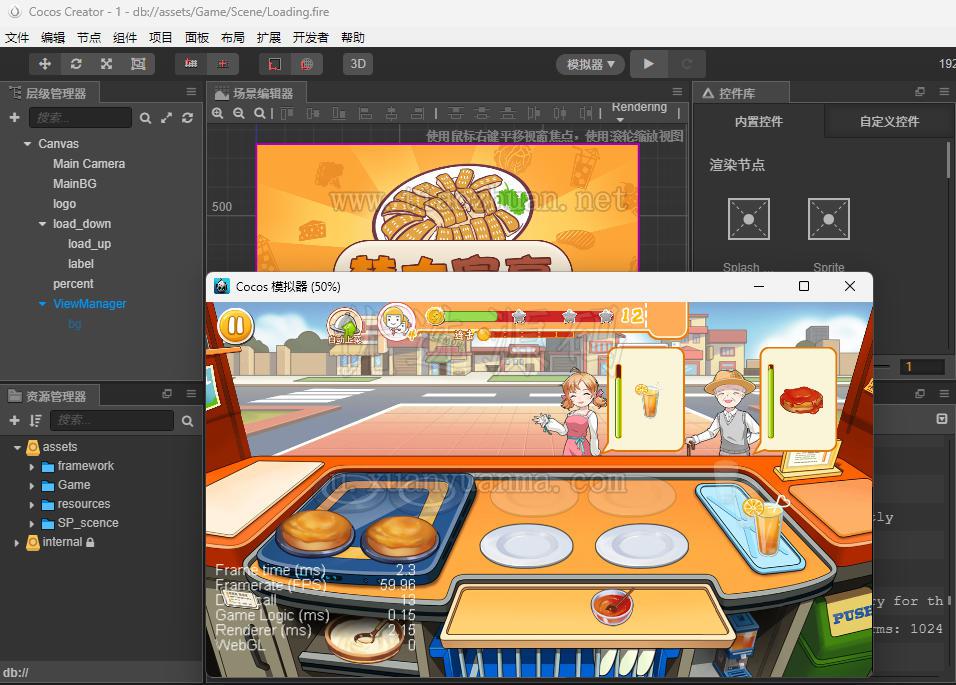Open the 组件 menu

click(125, 38)
